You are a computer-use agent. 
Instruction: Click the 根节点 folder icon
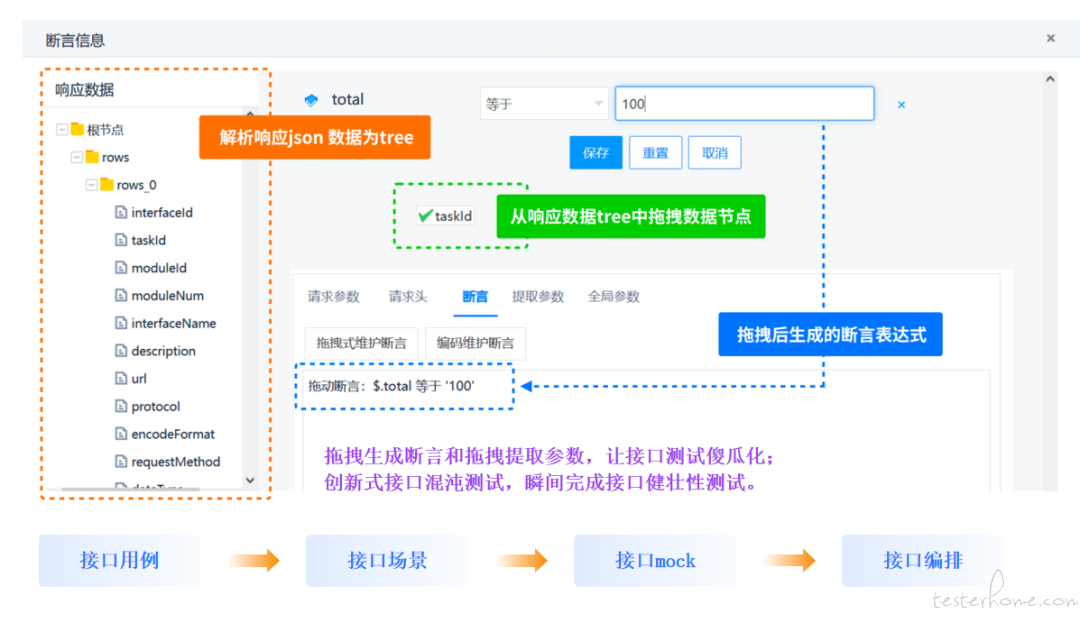point(77,129)
